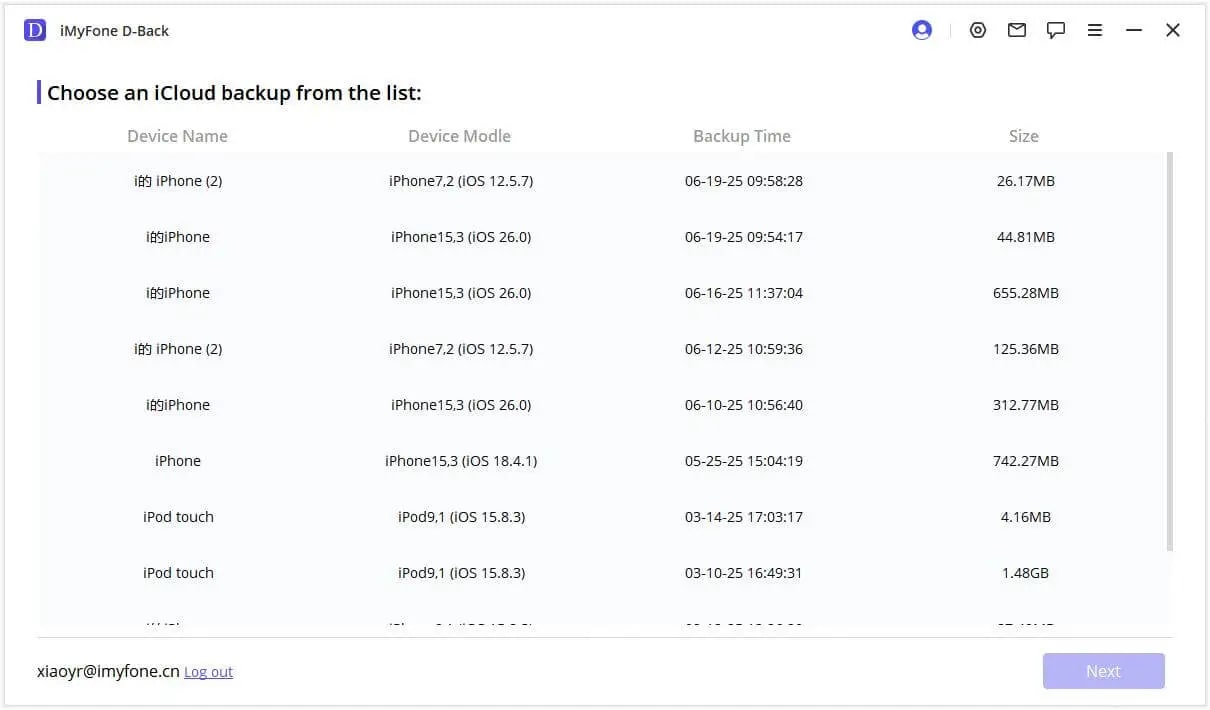Viewport: 1210px width, 710px height.
Task: Click the mail envelope icon
Action: tap(1017, 30)
